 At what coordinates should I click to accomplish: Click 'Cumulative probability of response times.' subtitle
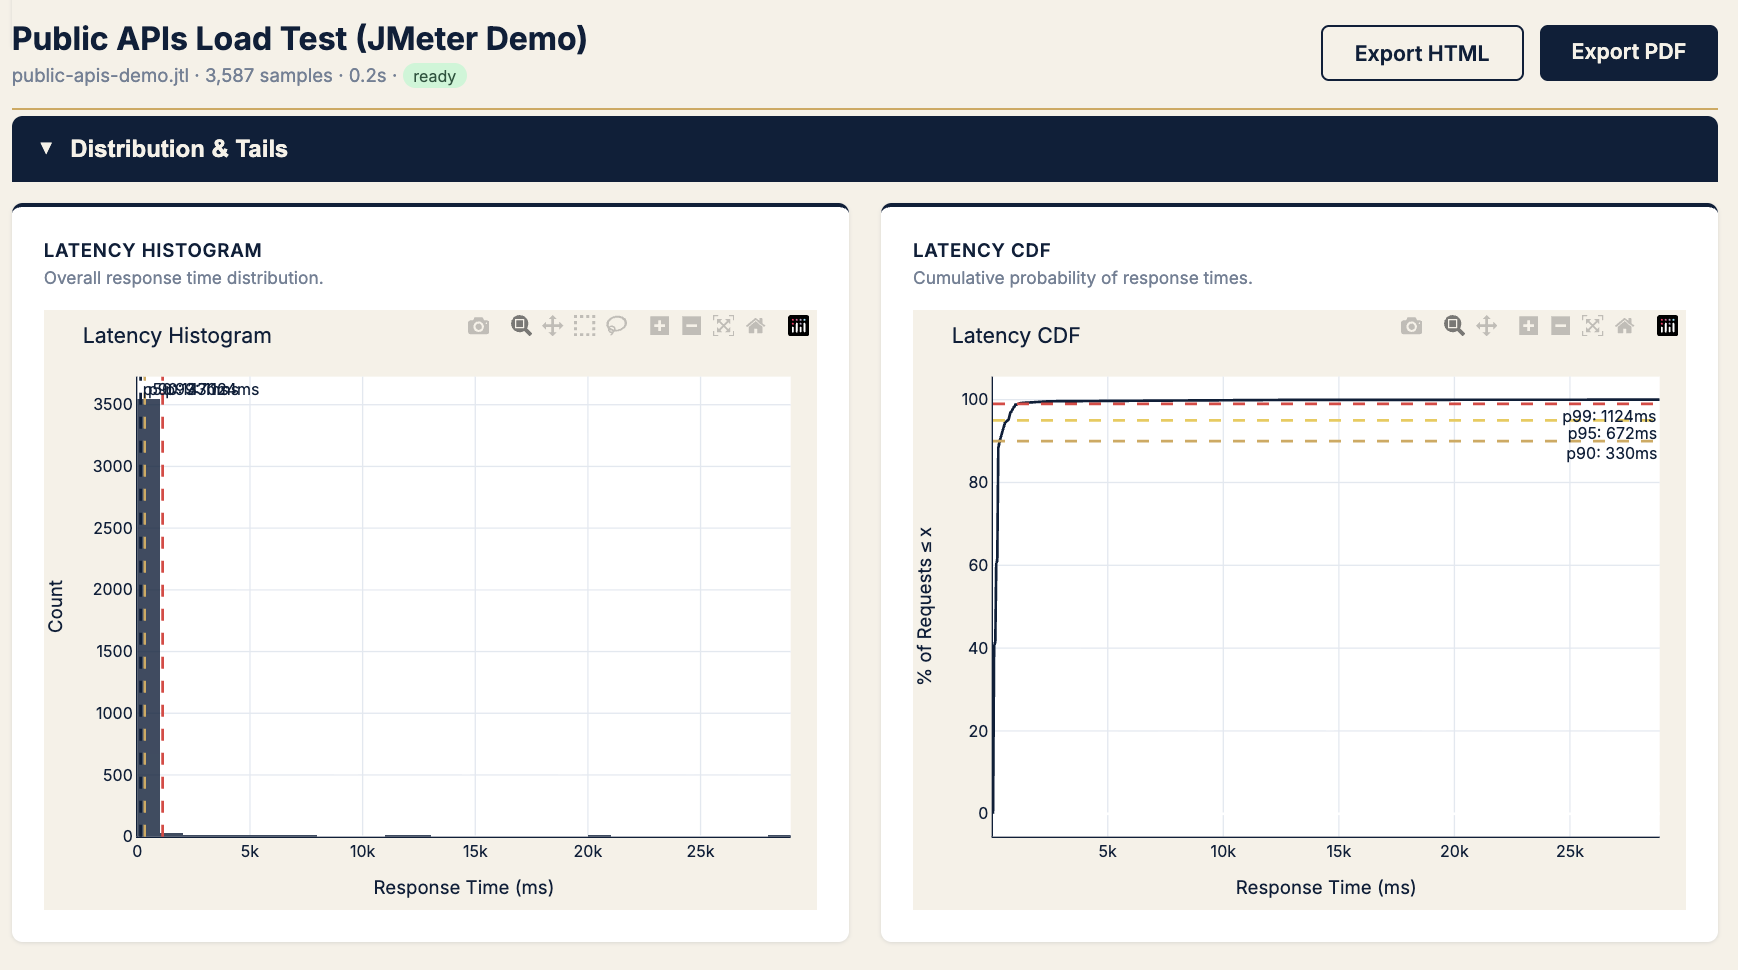coord(1082,278)
